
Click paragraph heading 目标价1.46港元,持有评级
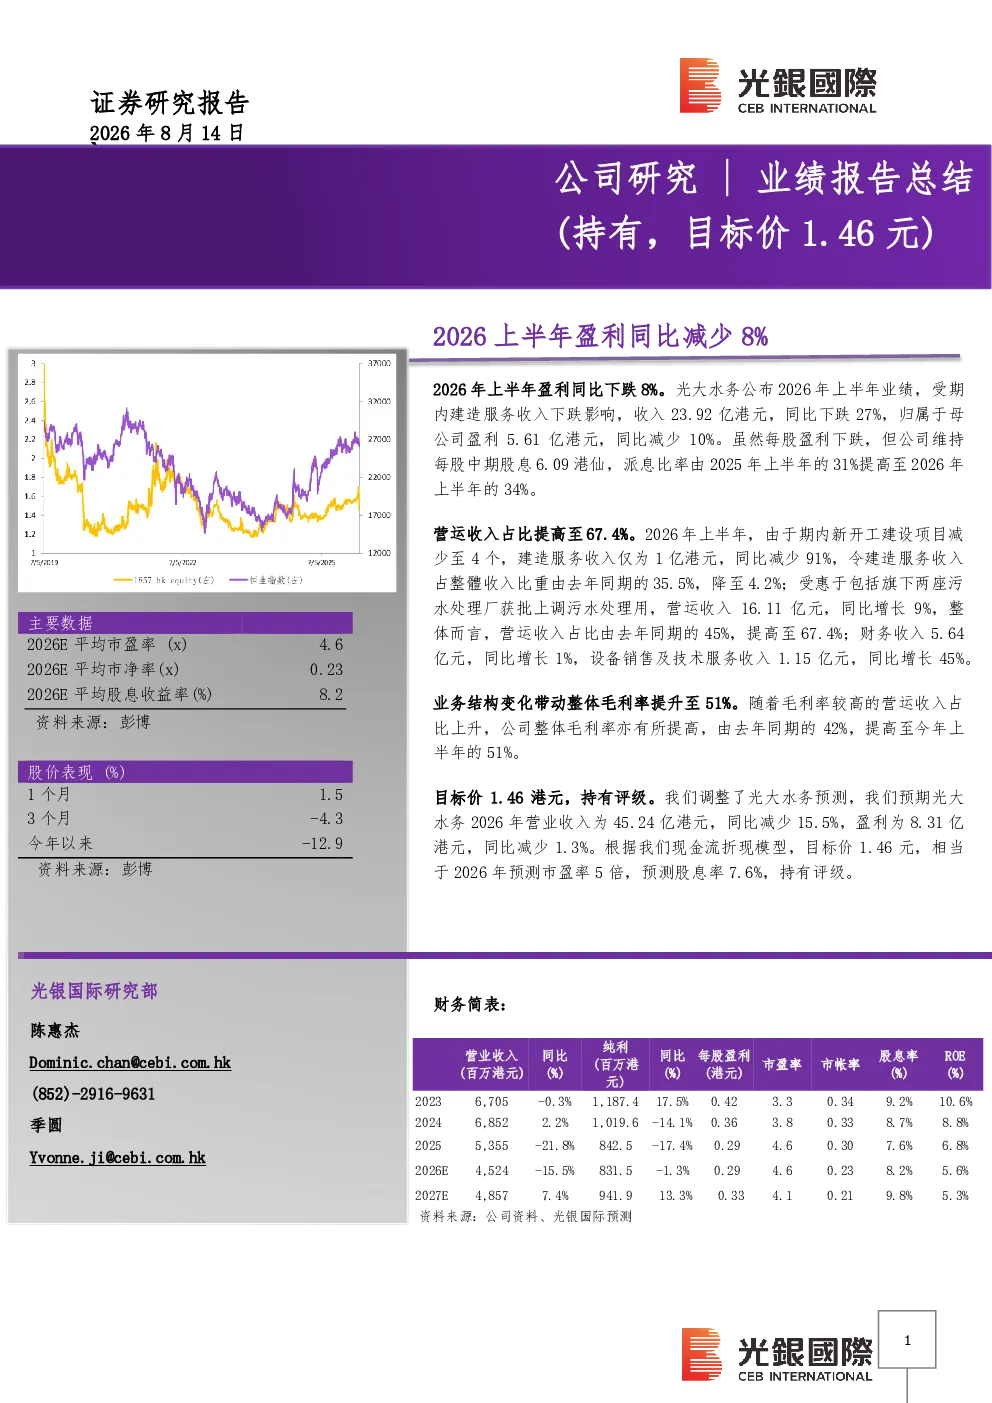pyautogui.click(x=545, y=798)
